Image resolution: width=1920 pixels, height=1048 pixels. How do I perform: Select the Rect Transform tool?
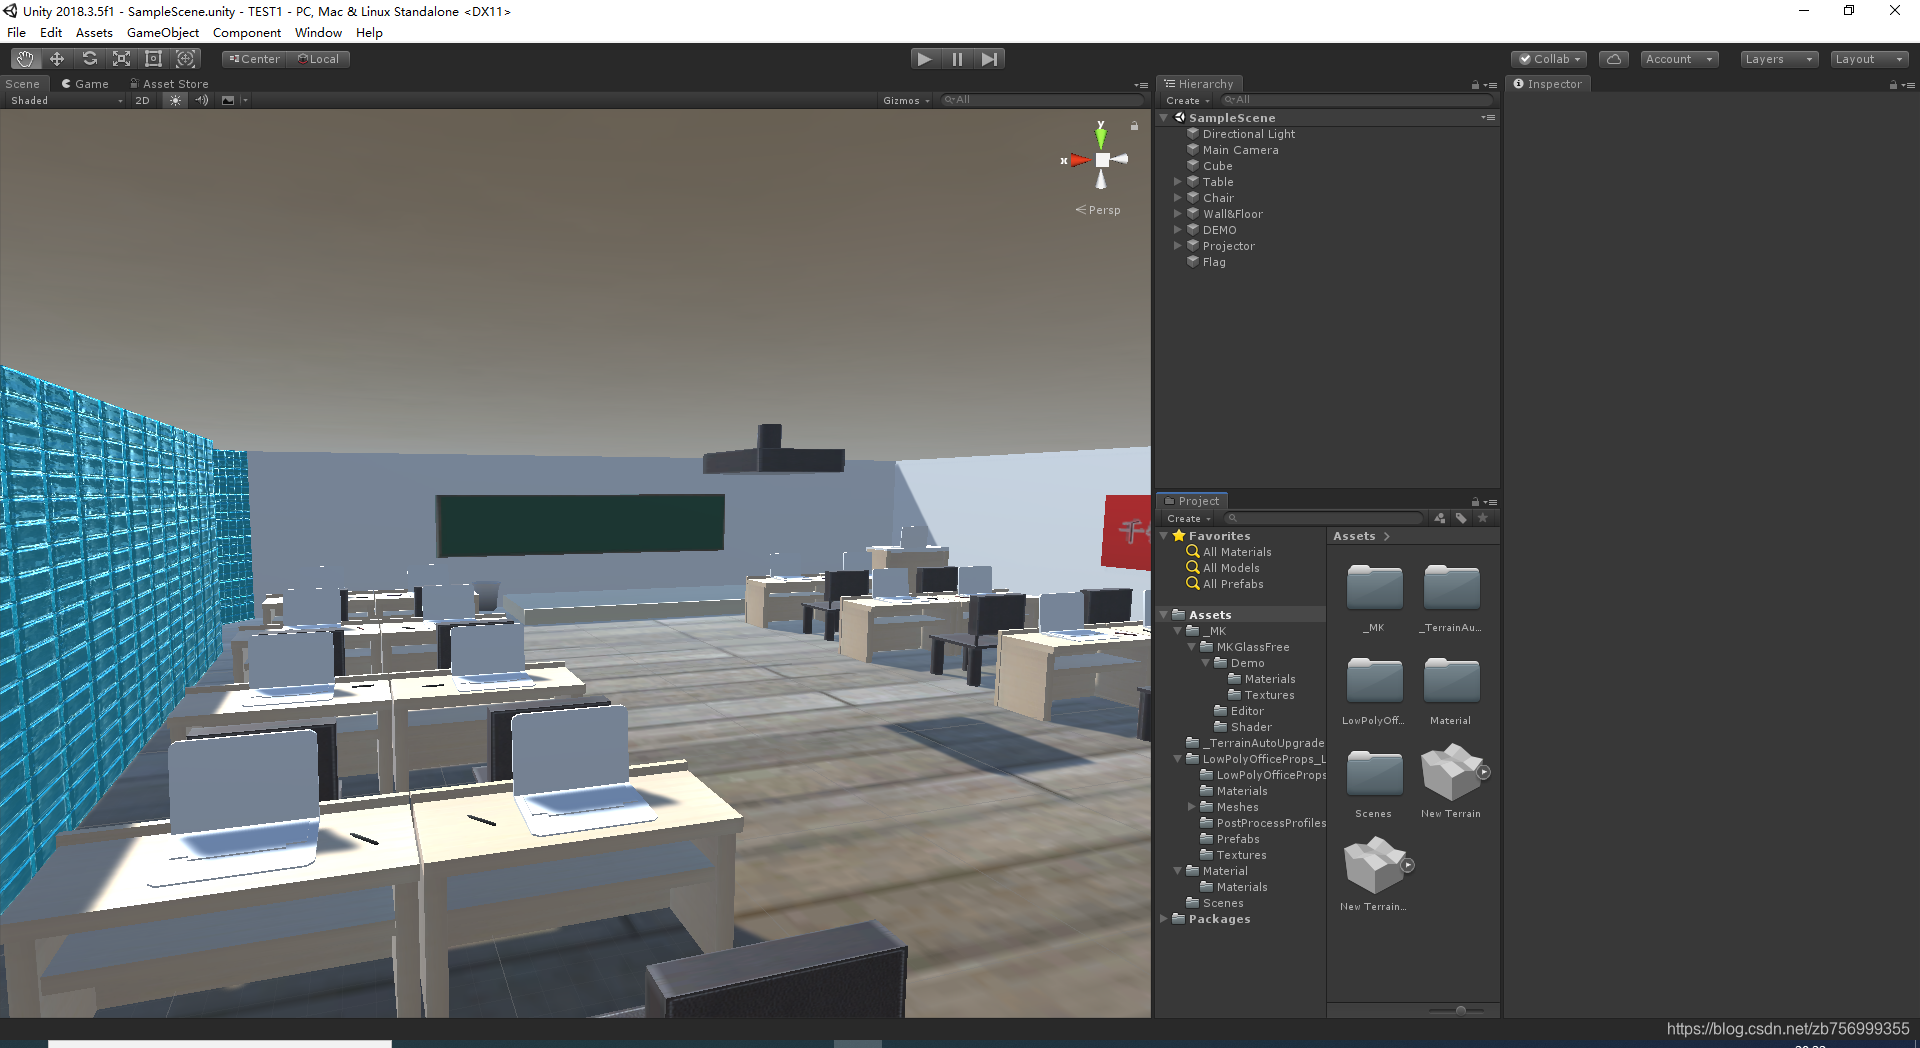[x=153, y=59]
